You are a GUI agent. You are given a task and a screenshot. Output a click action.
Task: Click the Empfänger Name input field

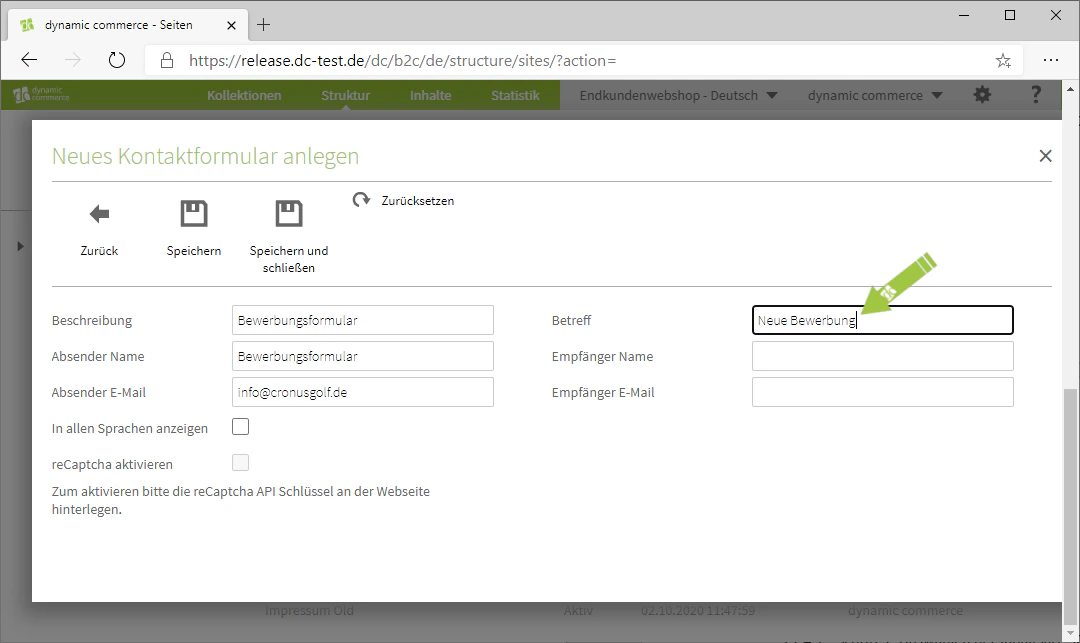(x=882, y=356)
